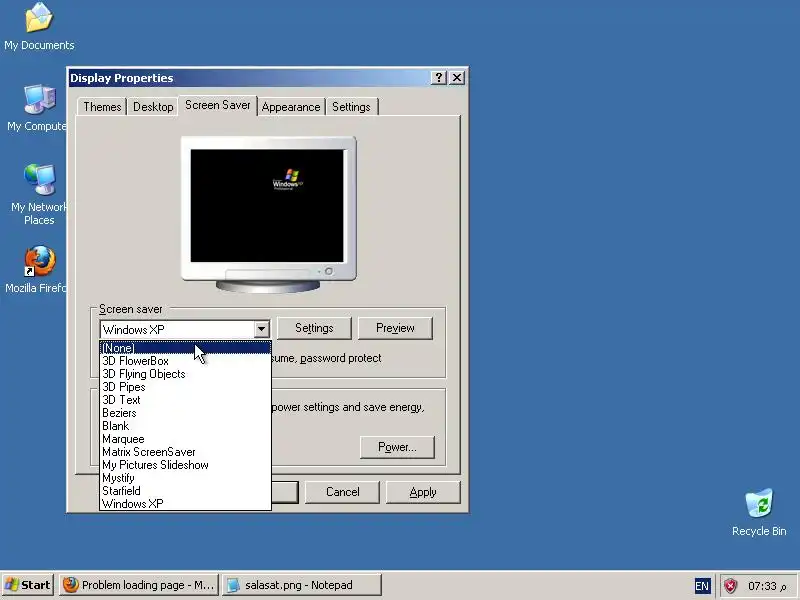Click the Apply button

click(x=423, y=492)
